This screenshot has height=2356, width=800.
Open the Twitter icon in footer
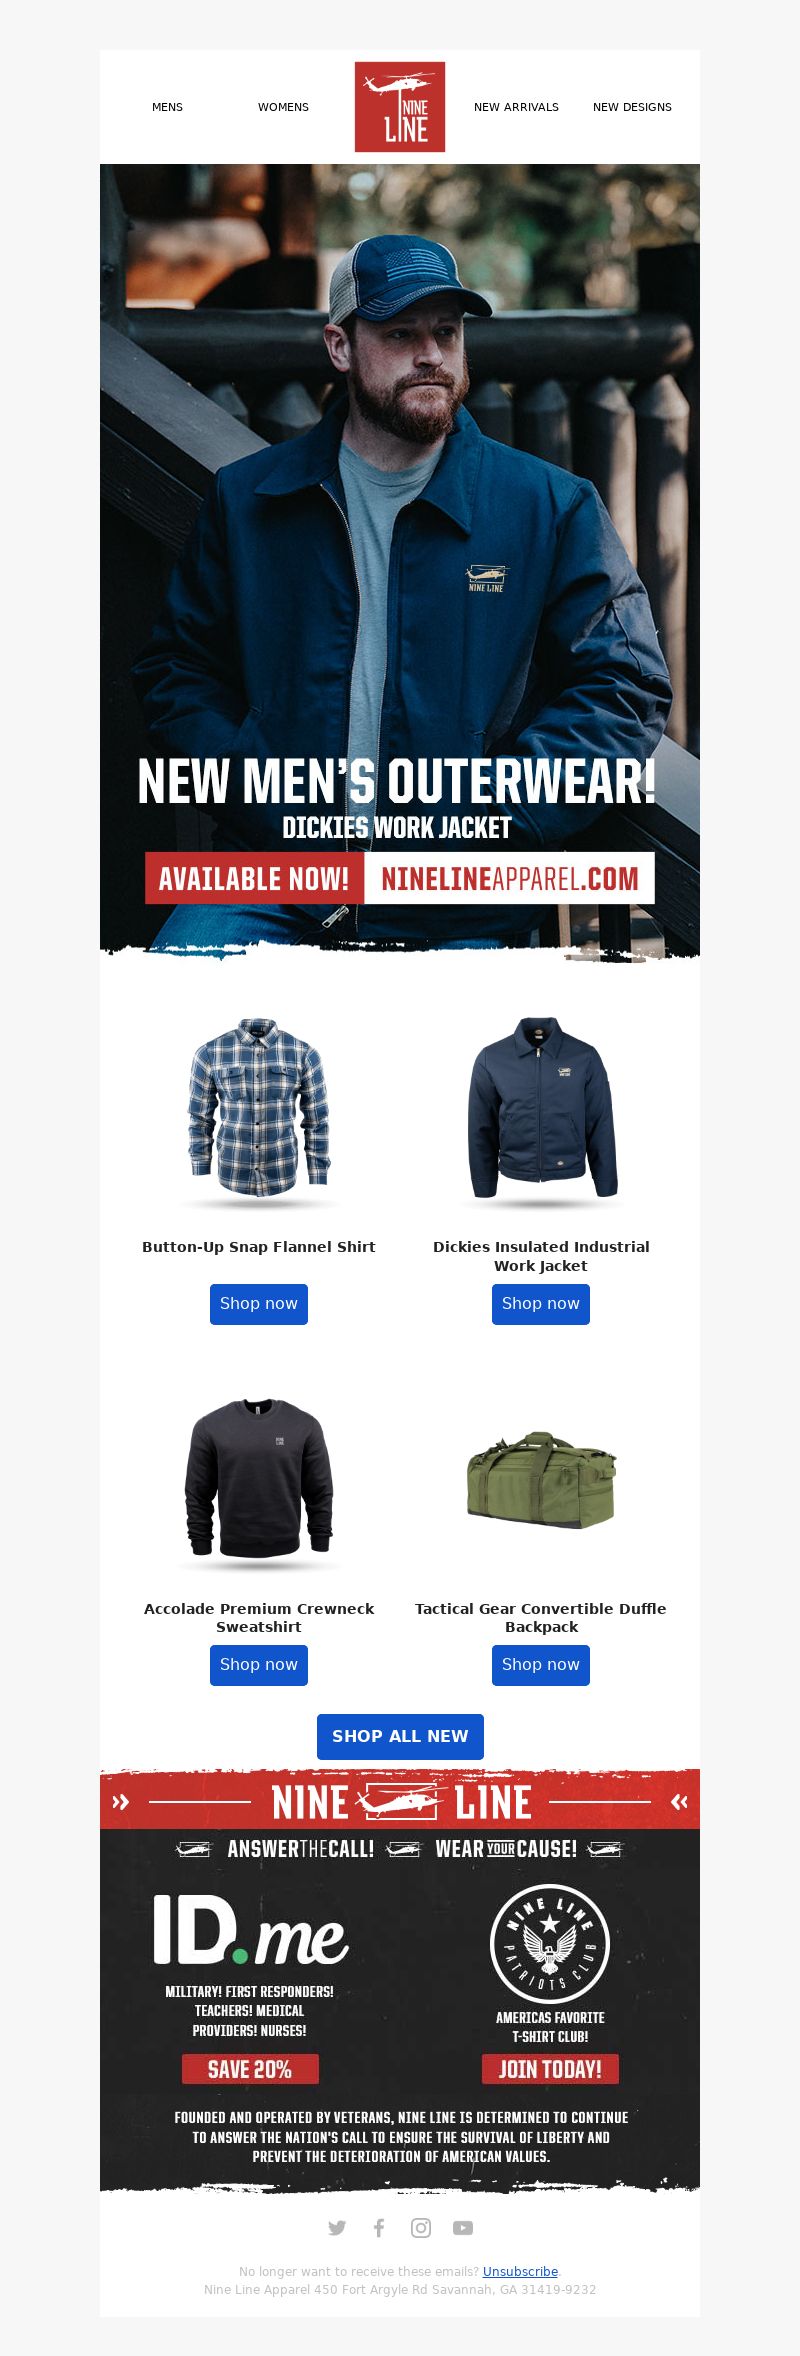[337, 2227]
